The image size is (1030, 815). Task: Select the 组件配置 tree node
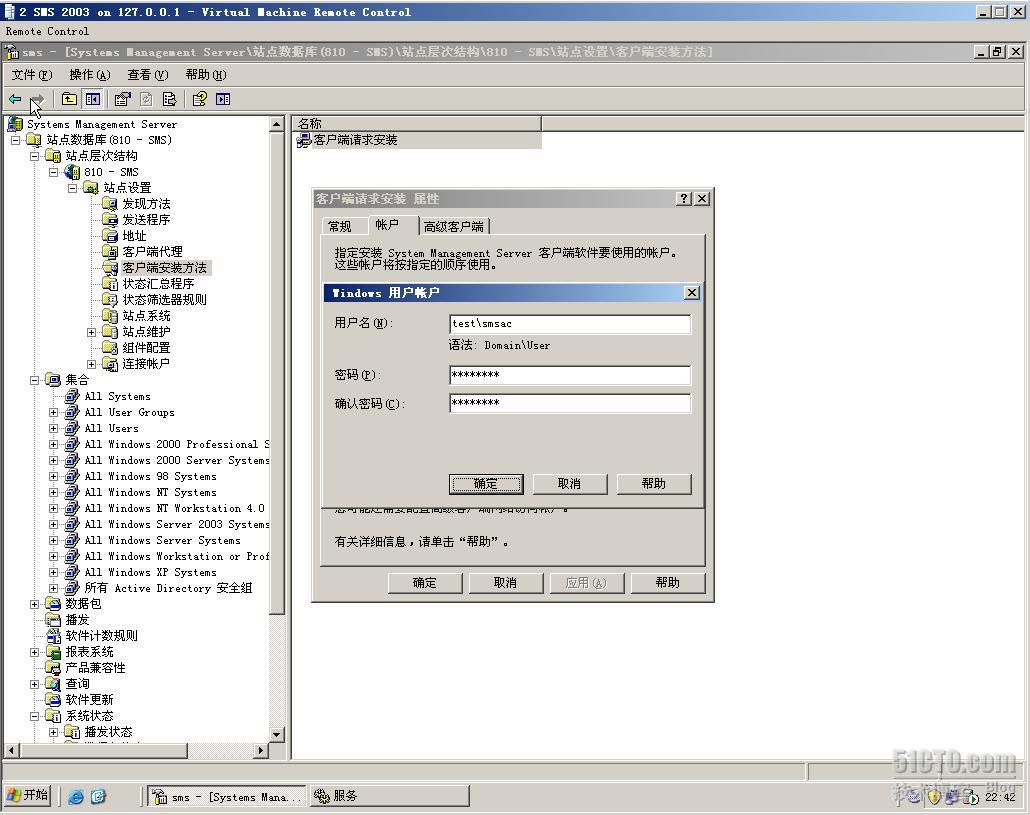click(x=146, y=347)
